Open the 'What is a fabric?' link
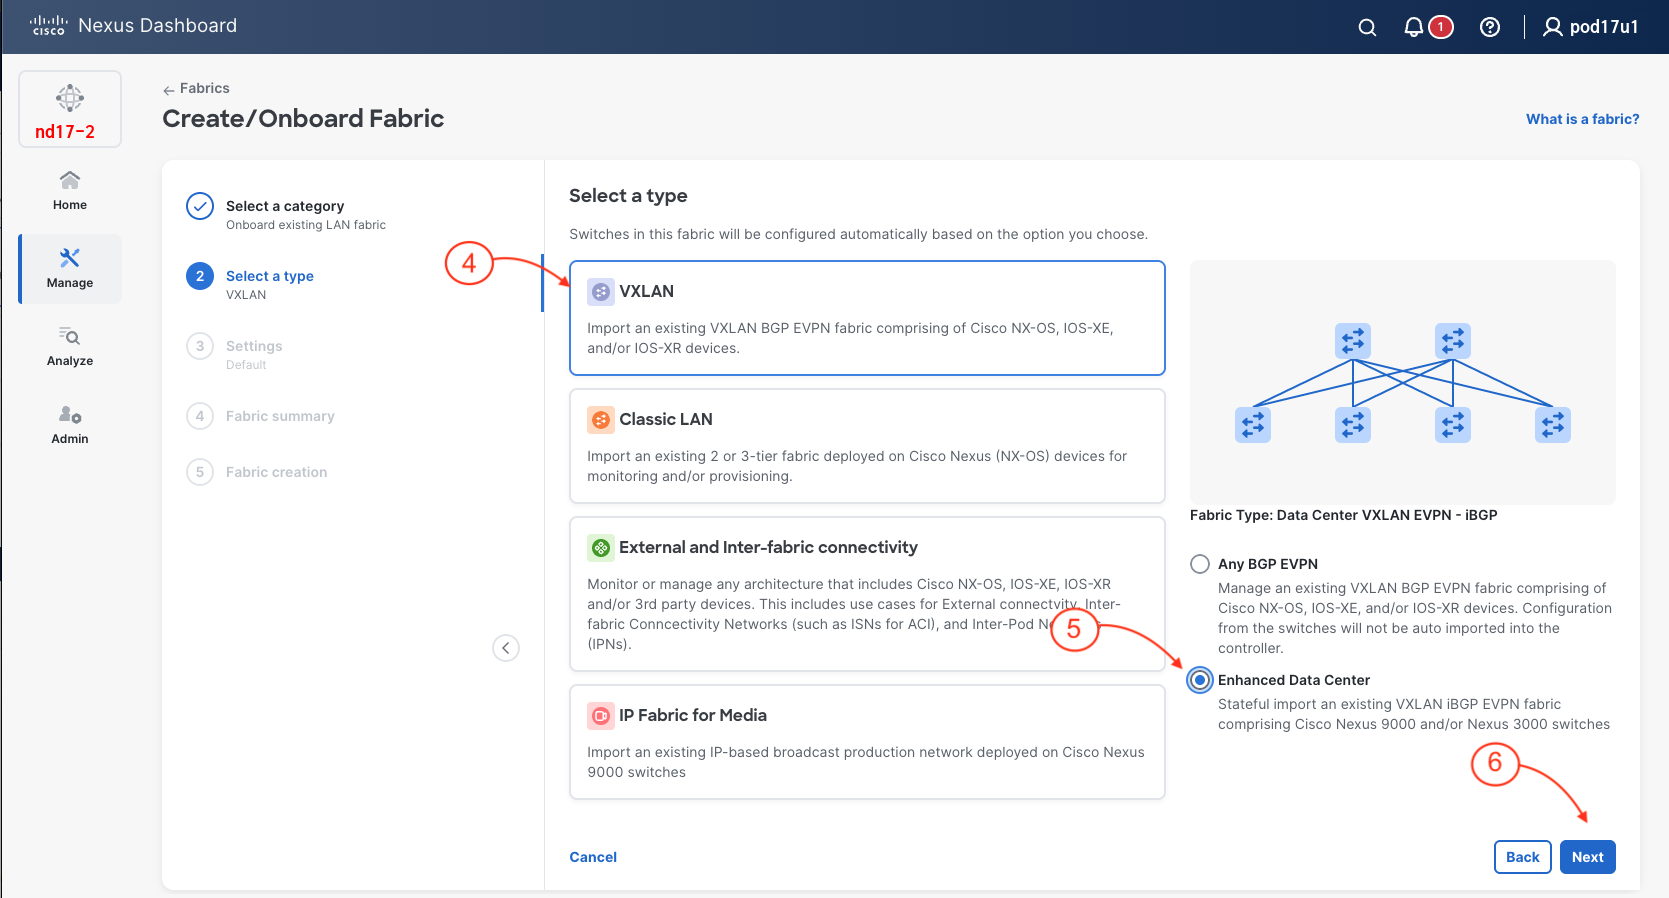 [x=1582, y=119]
